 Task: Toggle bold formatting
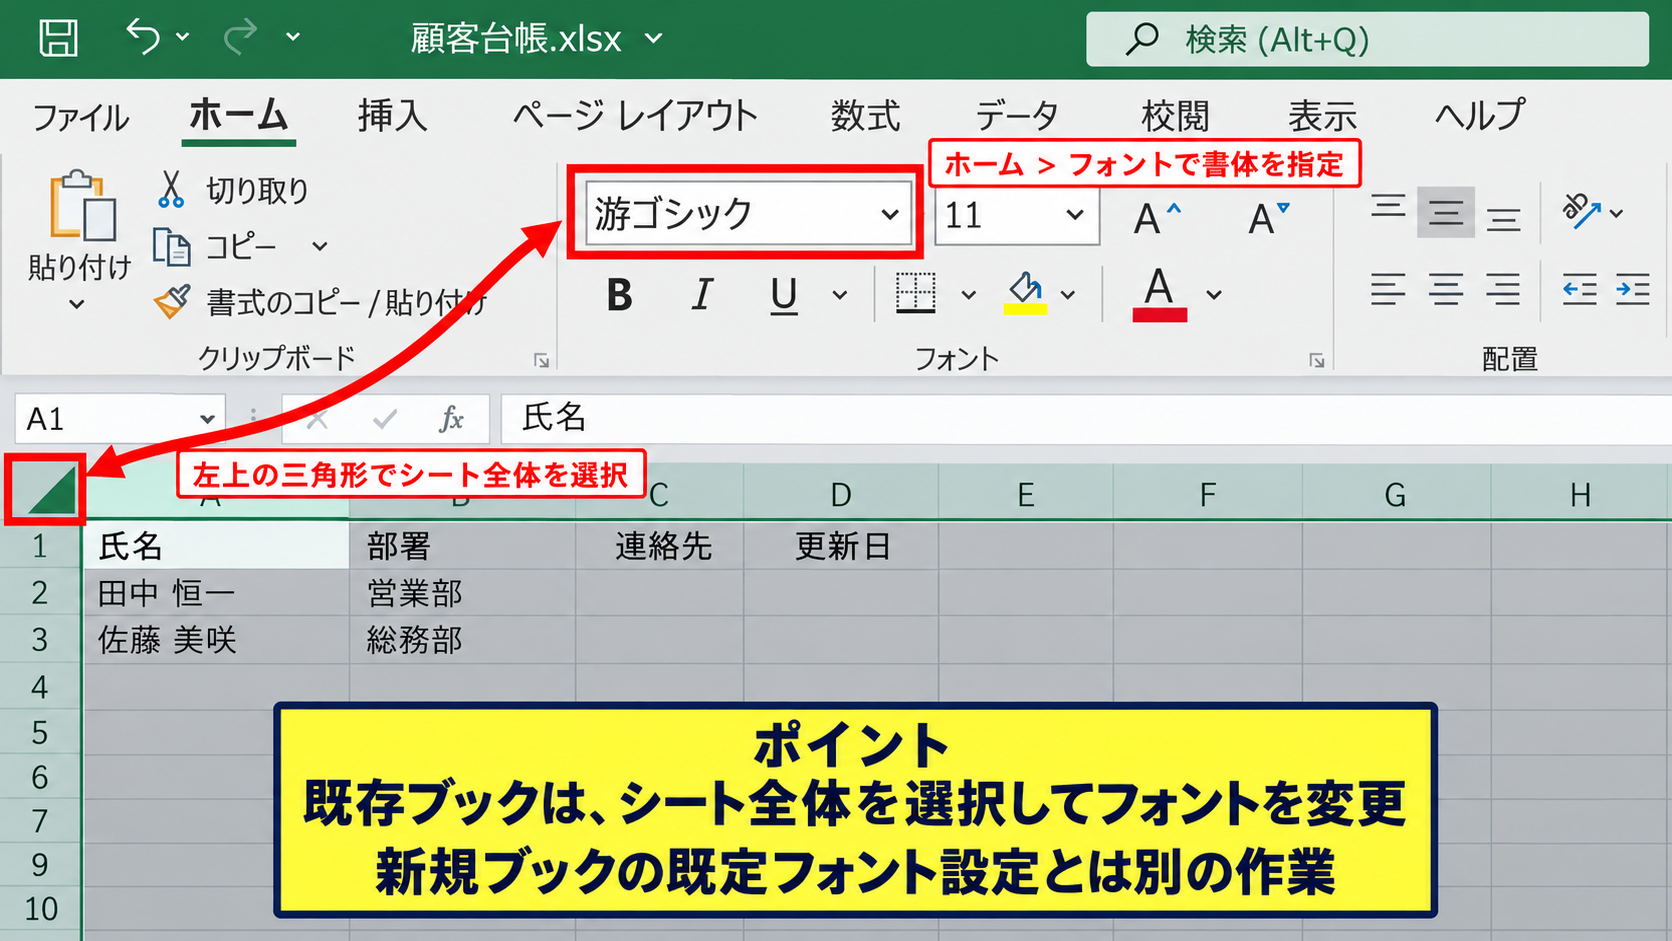[x=619, y=295]
